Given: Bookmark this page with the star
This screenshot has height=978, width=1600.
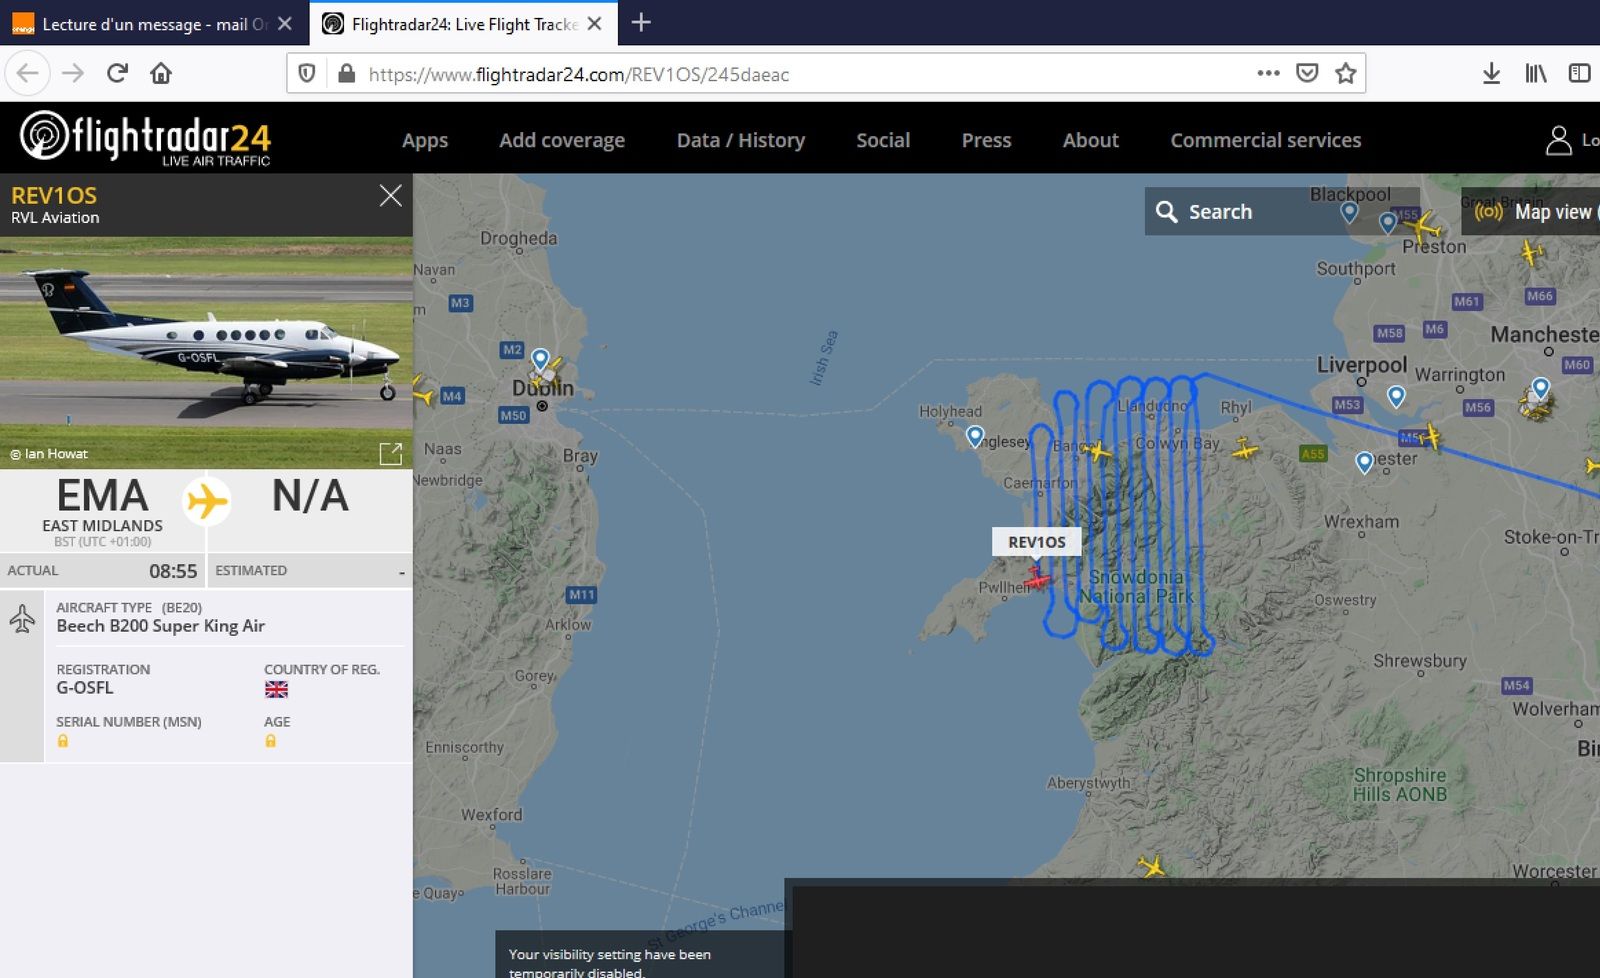Looking at the screenshot, I should 1346,73.
